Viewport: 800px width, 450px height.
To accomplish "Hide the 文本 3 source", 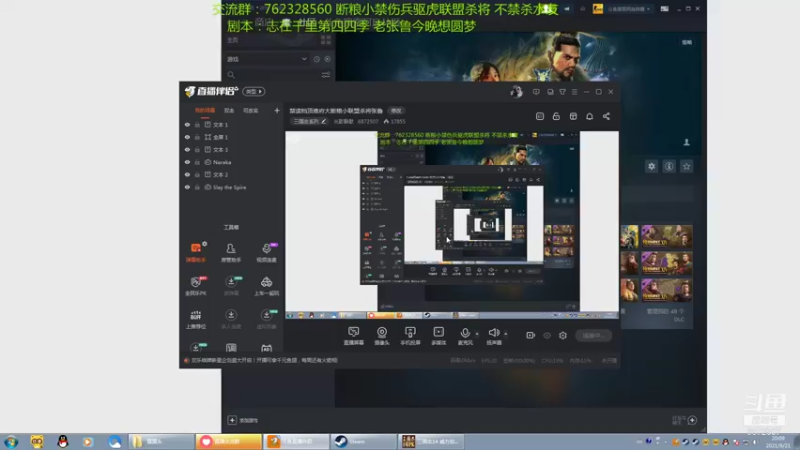I will pos(187,149).
